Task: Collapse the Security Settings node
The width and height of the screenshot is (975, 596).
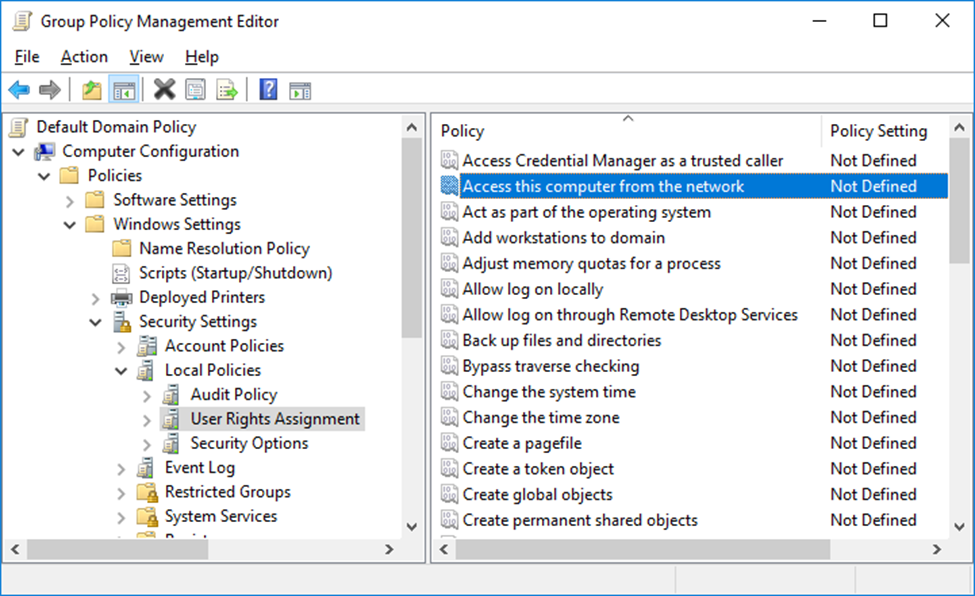Action: tap(96, 322)
